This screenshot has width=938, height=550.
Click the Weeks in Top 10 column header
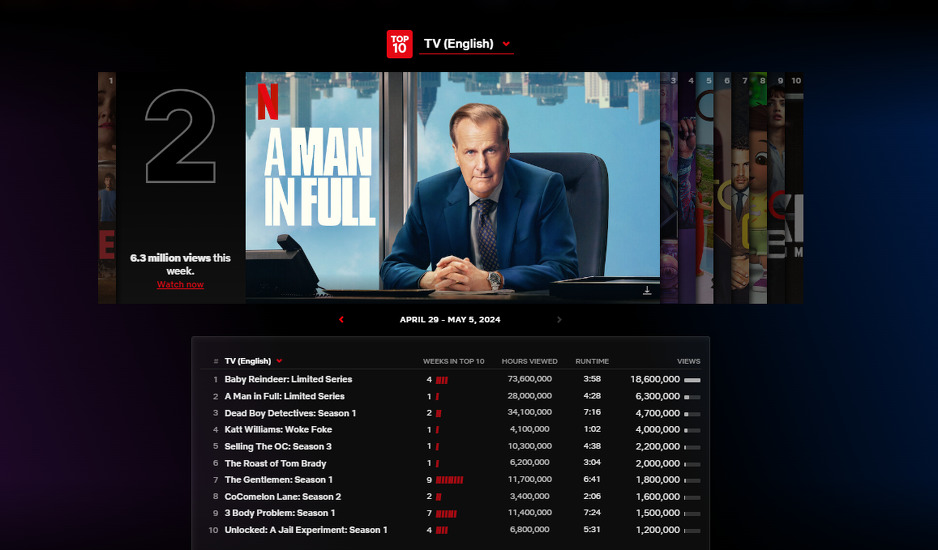coord(453,361)
